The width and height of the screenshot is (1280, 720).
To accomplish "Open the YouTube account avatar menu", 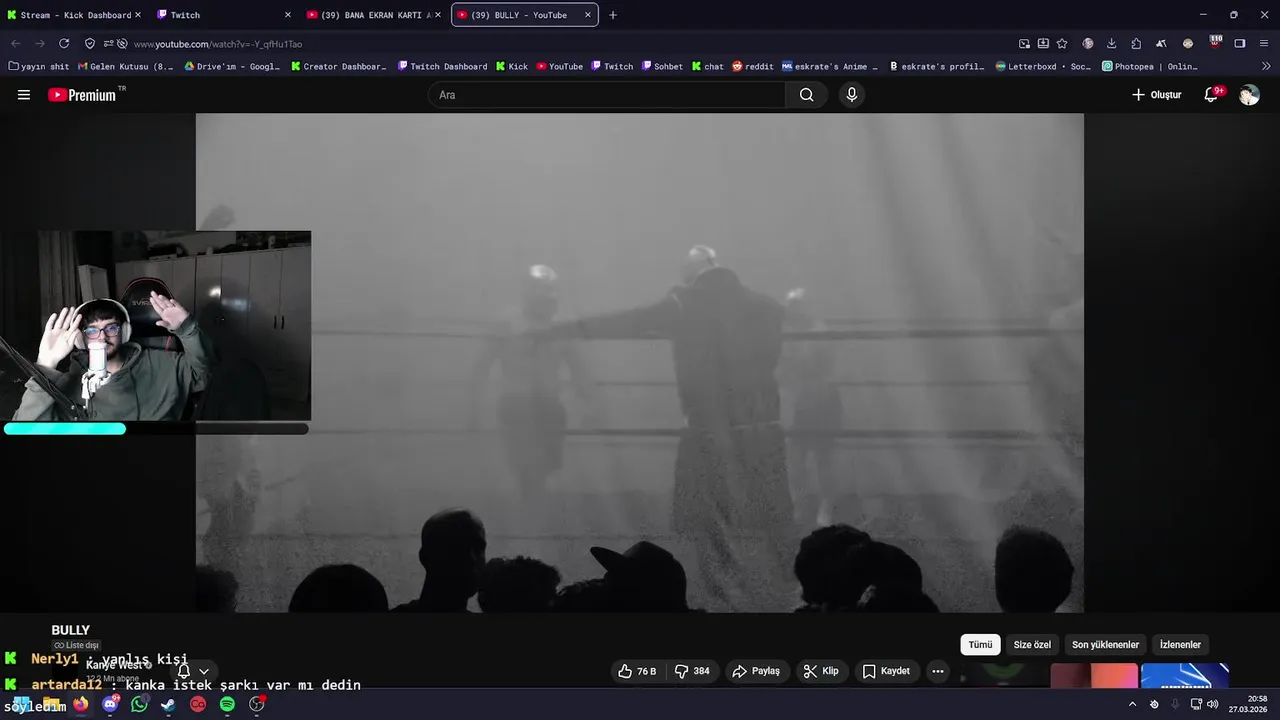I will [x=1249, y=95].
